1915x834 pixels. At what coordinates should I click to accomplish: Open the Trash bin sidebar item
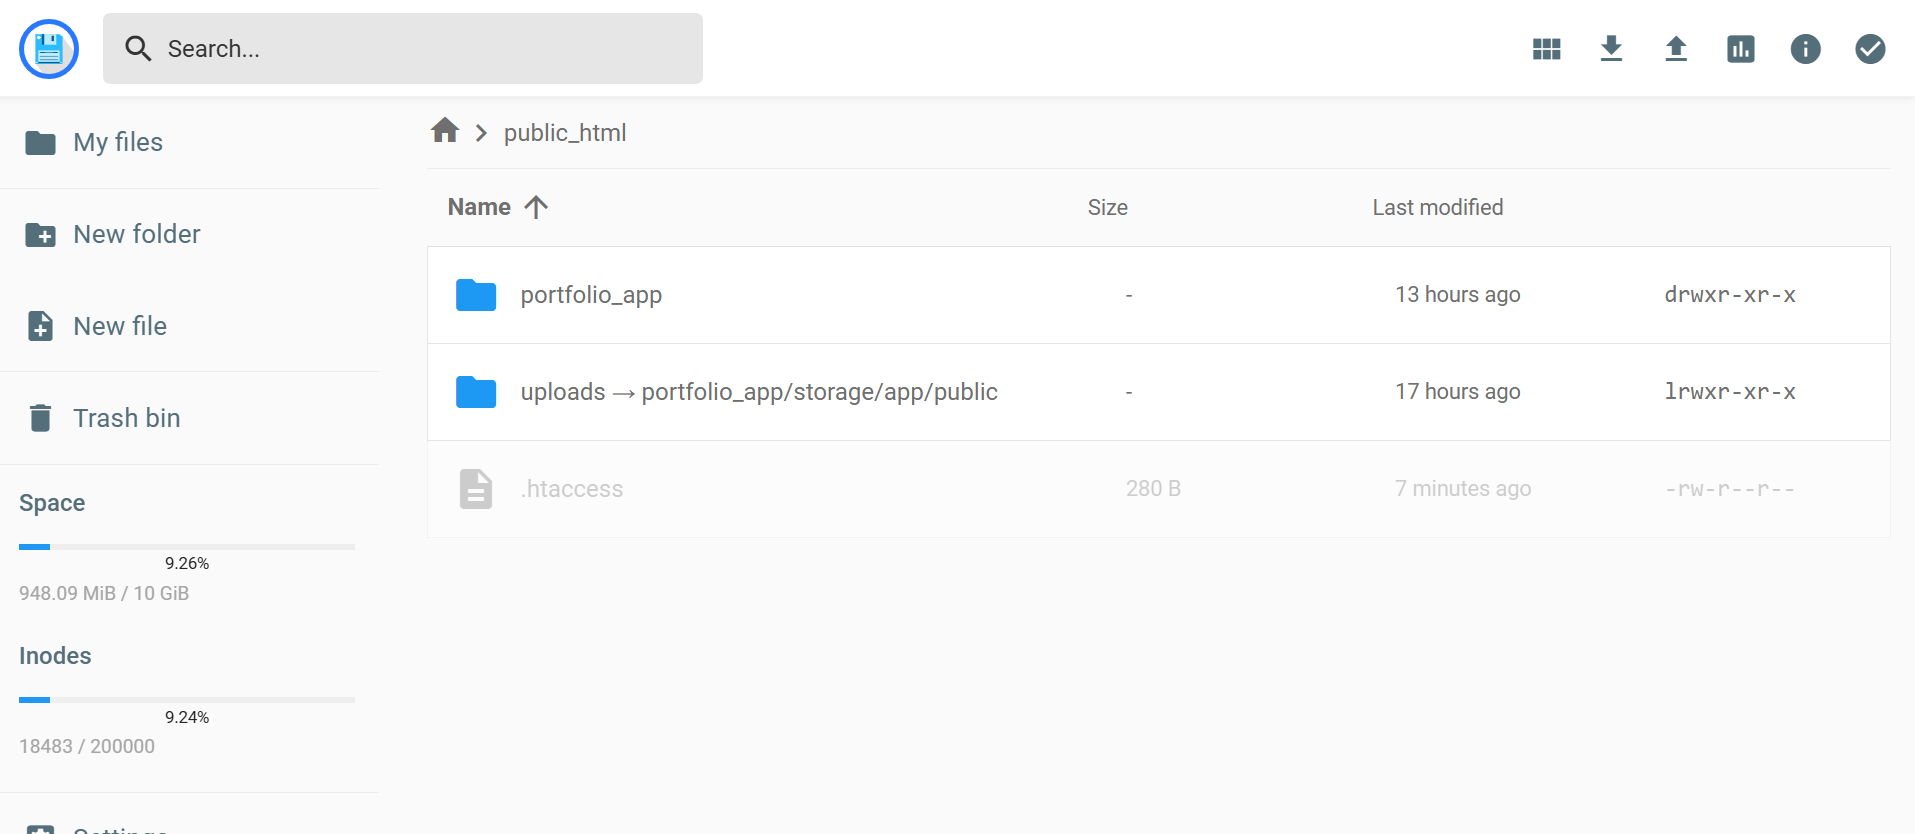tap(126, 418)
